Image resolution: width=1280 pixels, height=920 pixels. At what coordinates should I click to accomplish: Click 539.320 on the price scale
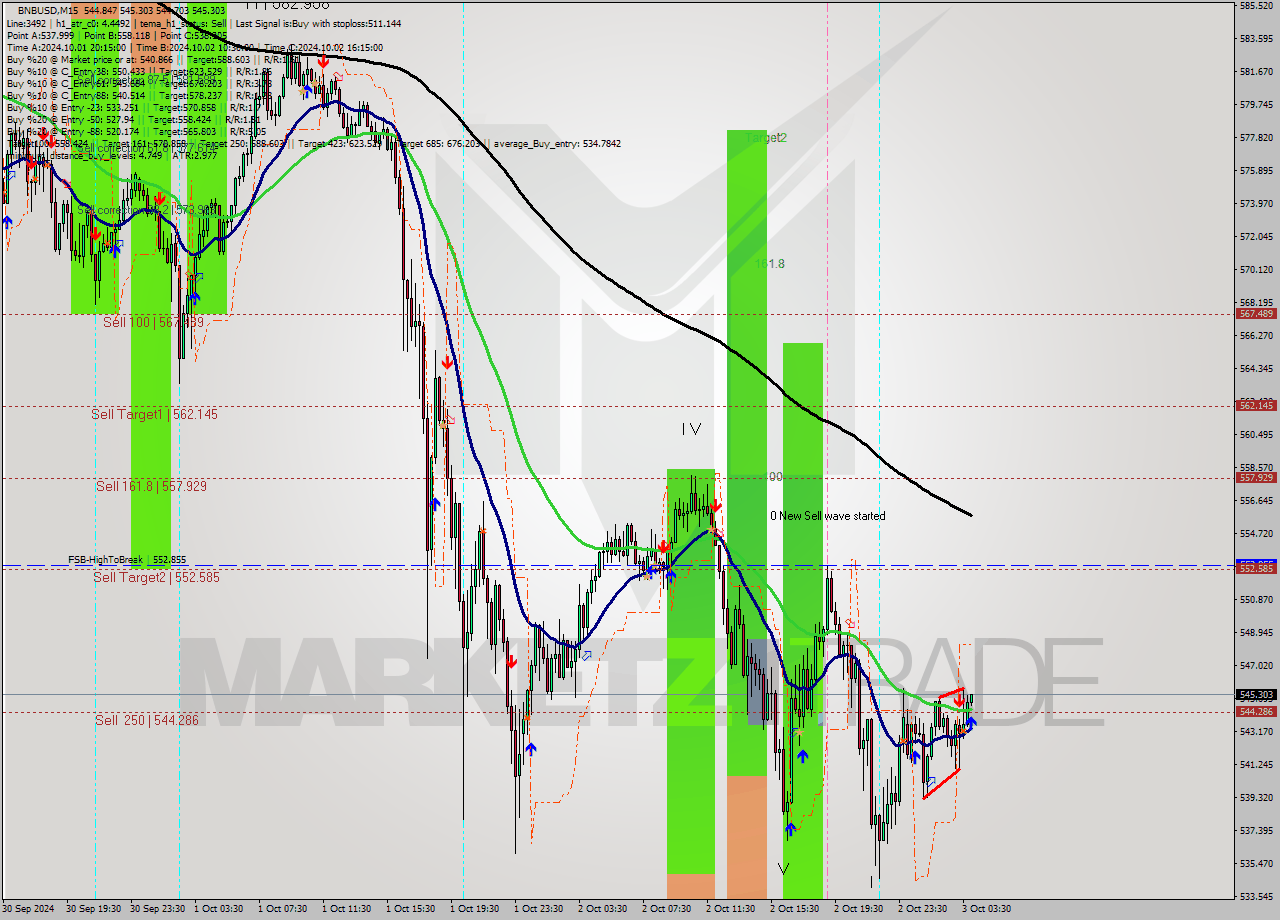[x=1256, y=798]
